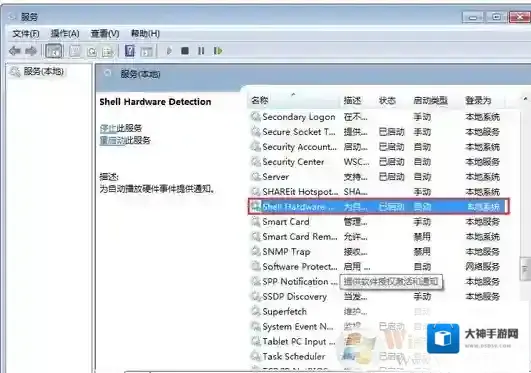The height and width of the screenshot is (373, 531).
Task: Select the SSDP Discovery service name
Action: pyautogui.click(x=295, y=297)
